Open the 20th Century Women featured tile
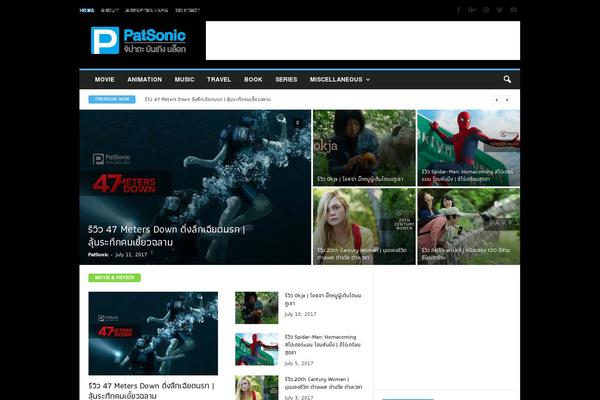600x400 pixels. click(x=364, y=226)
